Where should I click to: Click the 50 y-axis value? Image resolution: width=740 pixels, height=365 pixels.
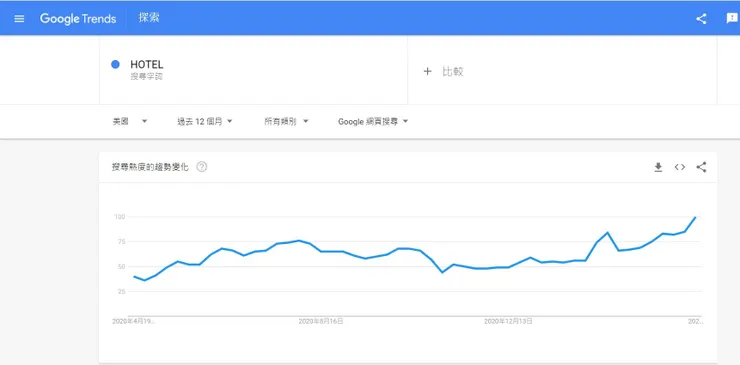coord(121,267)
